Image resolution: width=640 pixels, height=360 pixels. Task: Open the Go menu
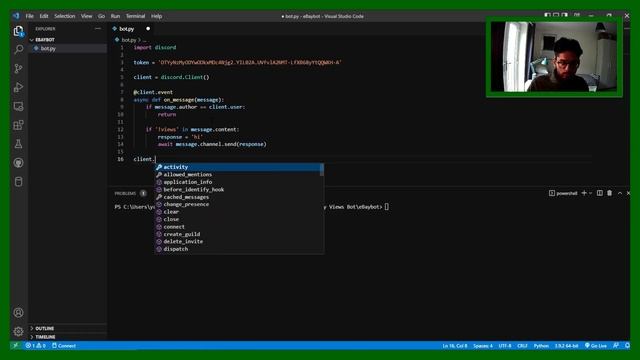click(101, 16)
